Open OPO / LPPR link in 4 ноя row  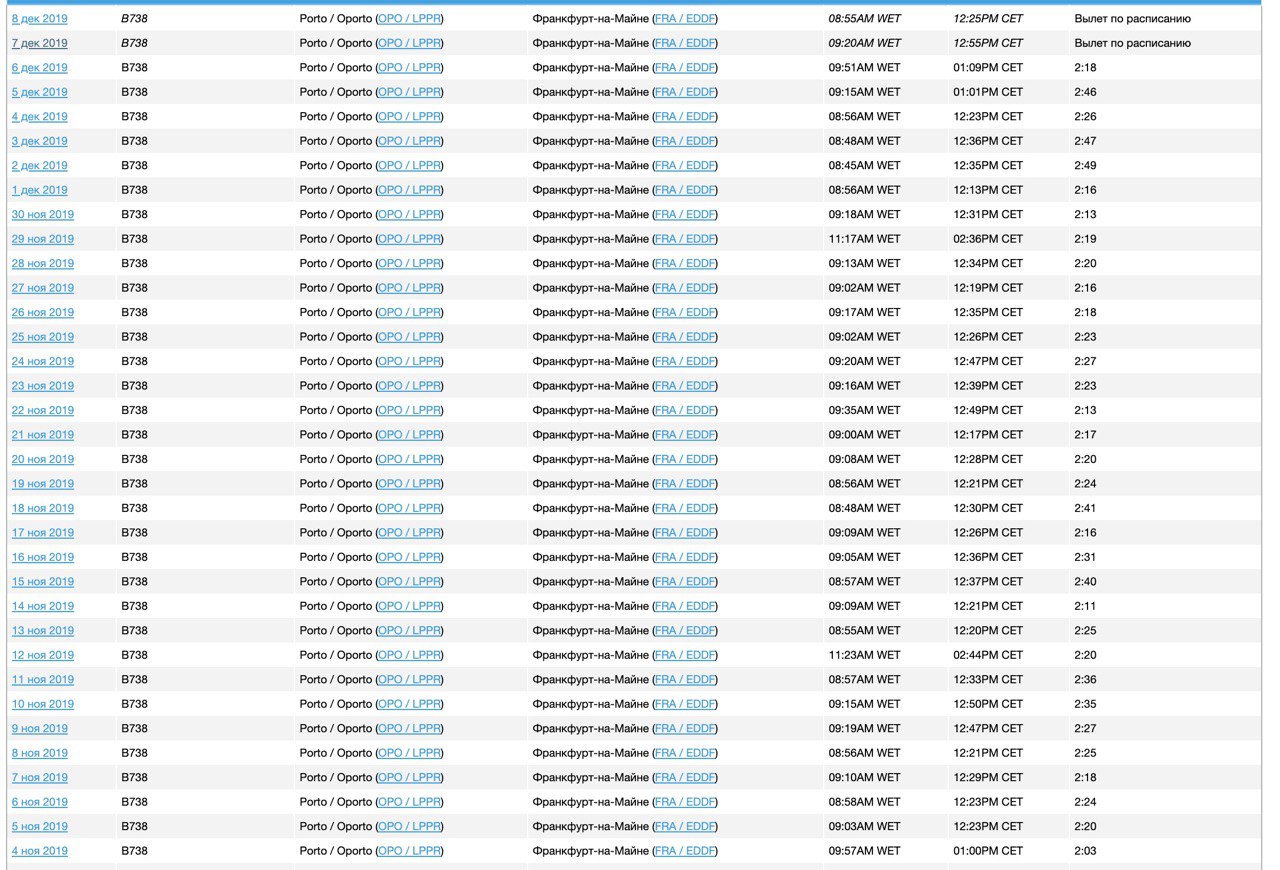click(x=409, y=852)
